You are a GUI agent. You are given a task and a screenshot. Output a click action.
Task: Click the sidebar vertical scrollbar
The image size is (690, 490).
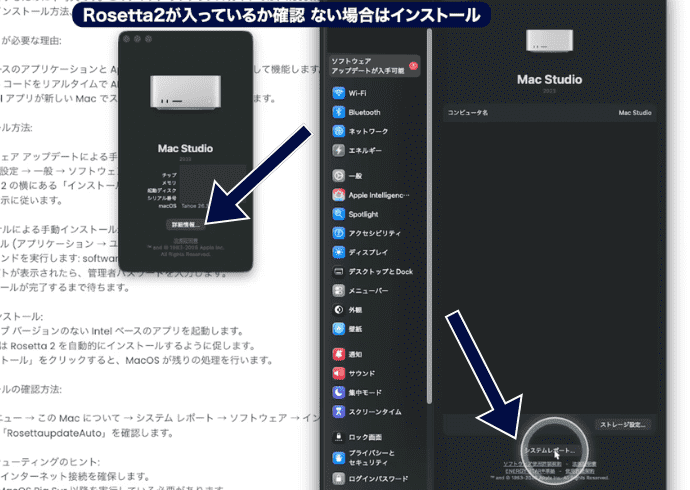coord(431,200)
